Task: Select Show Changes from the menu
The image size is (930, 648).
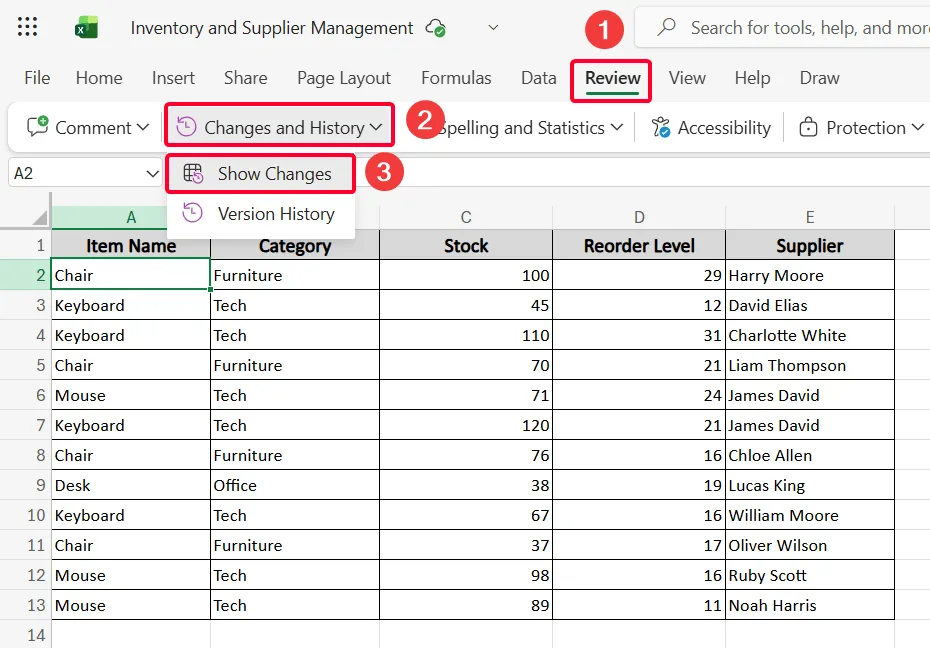Action: pyautogui.click(x=260, y=173)
